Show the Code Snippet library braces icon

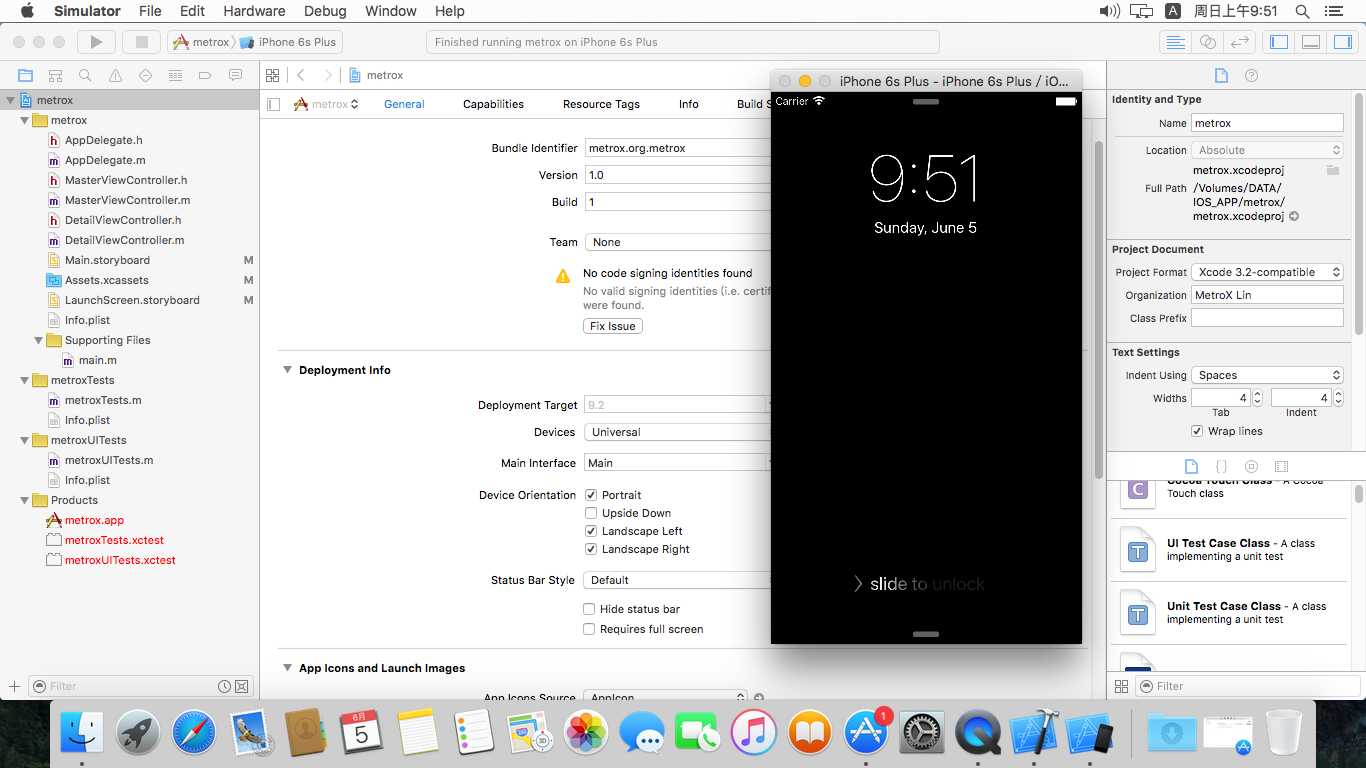[x=1221, y=466]
